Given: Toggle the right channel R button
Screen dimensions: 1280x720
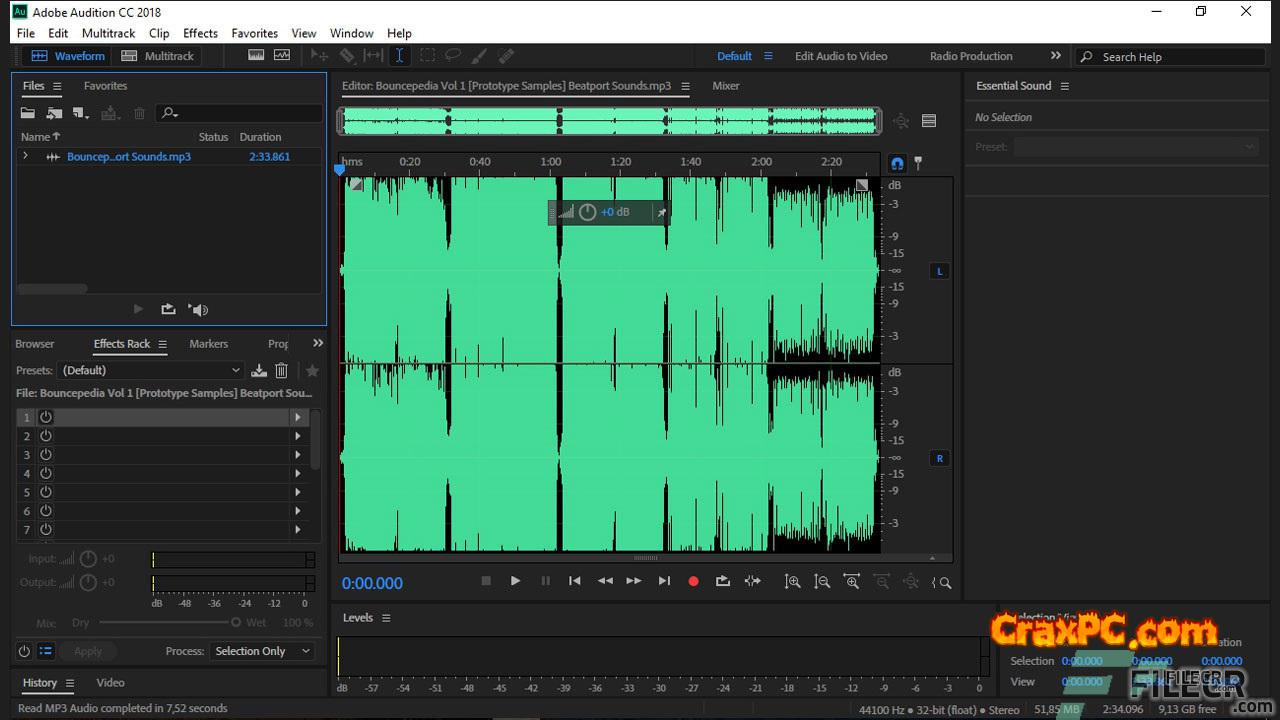Looking at the screenshot, I should (939, 458).
